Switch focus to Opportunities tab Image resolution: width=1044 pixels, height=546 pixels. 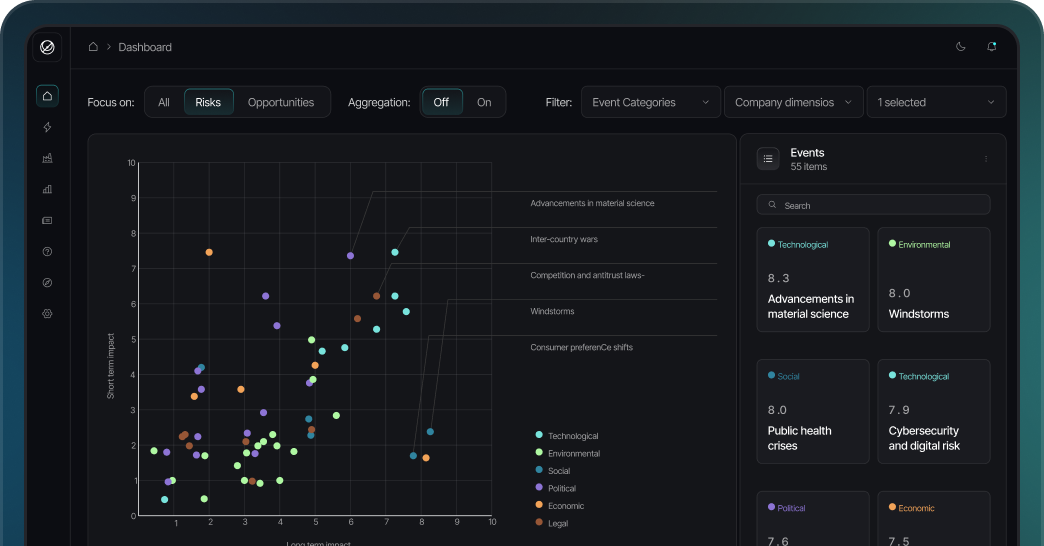(x=281, y=102)
